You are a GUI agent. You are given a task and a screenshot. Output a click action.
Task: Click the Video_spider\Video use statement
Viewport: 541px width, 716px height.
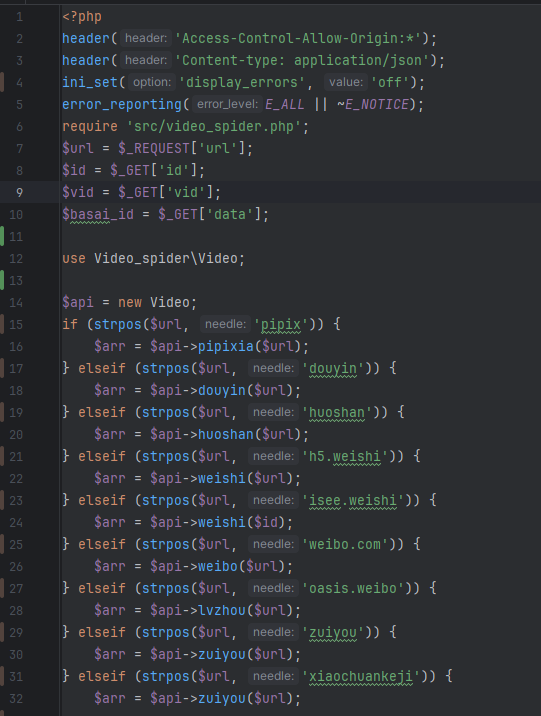point(166,258)
